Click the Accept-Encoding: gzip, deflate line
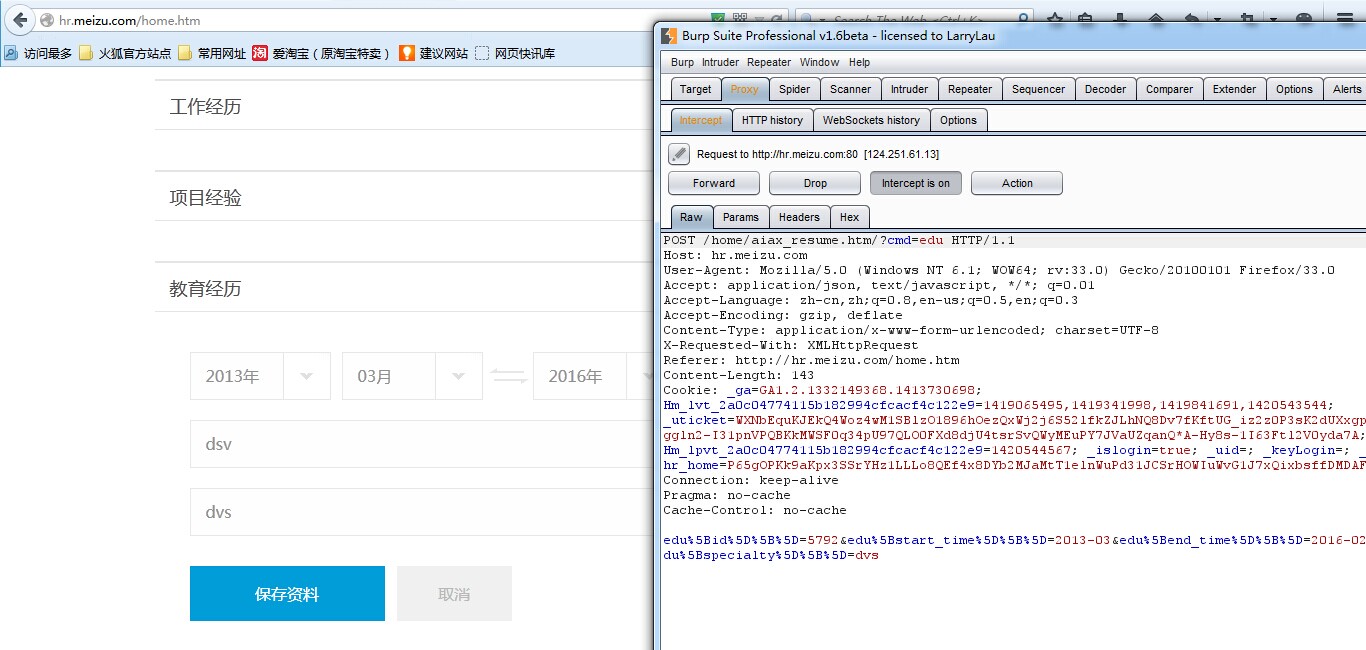 pos(783,315)
